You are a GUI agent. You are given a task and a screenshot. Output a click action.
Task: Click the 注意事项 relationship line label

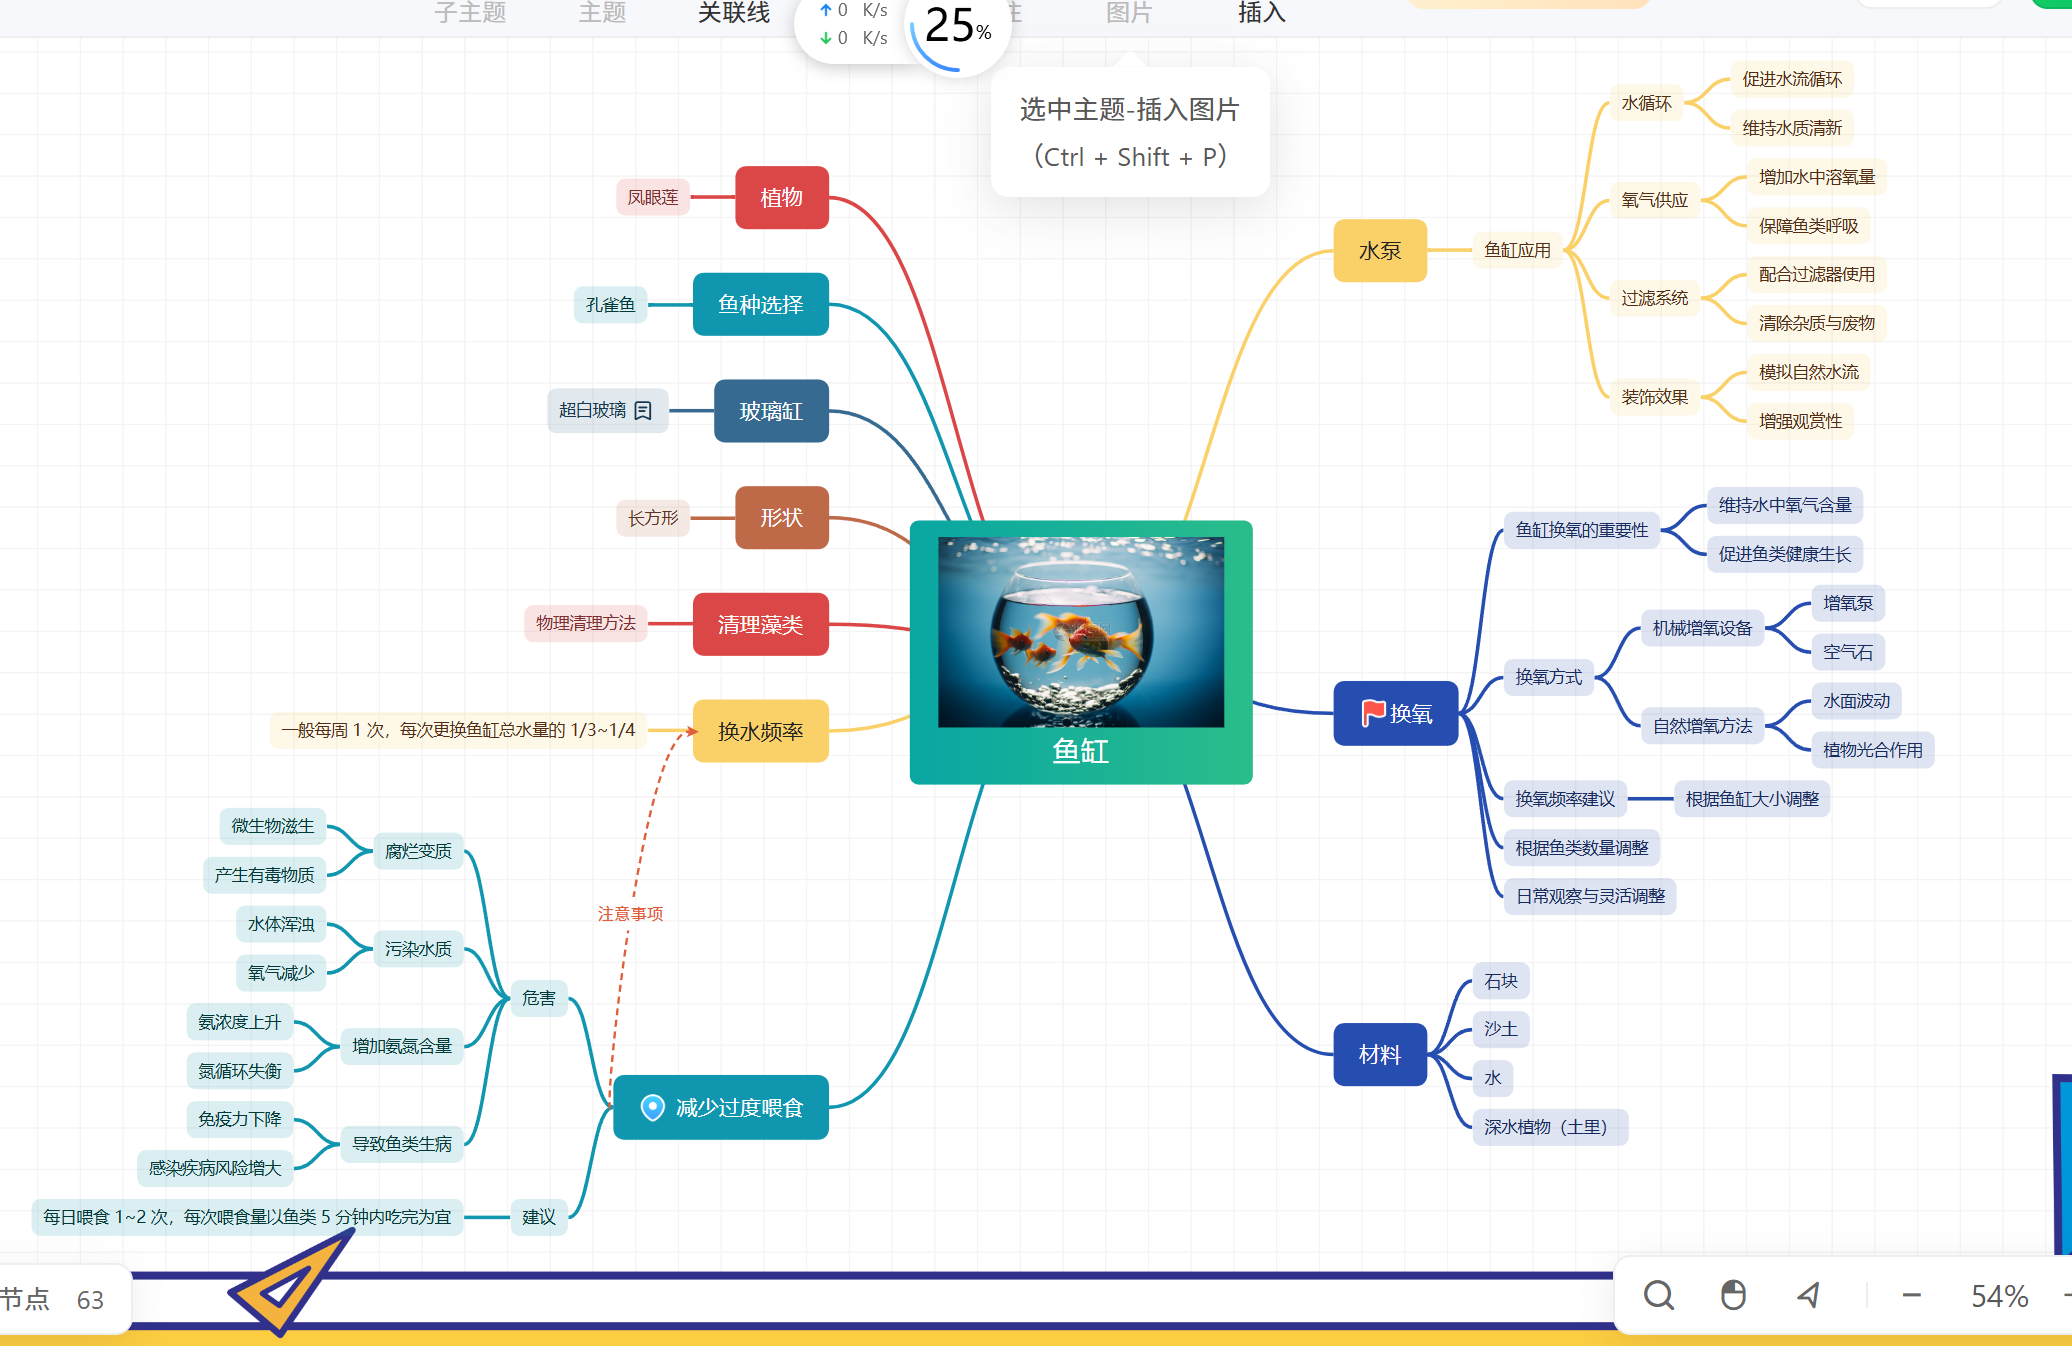pyautogui.click(x=630, y=914)
